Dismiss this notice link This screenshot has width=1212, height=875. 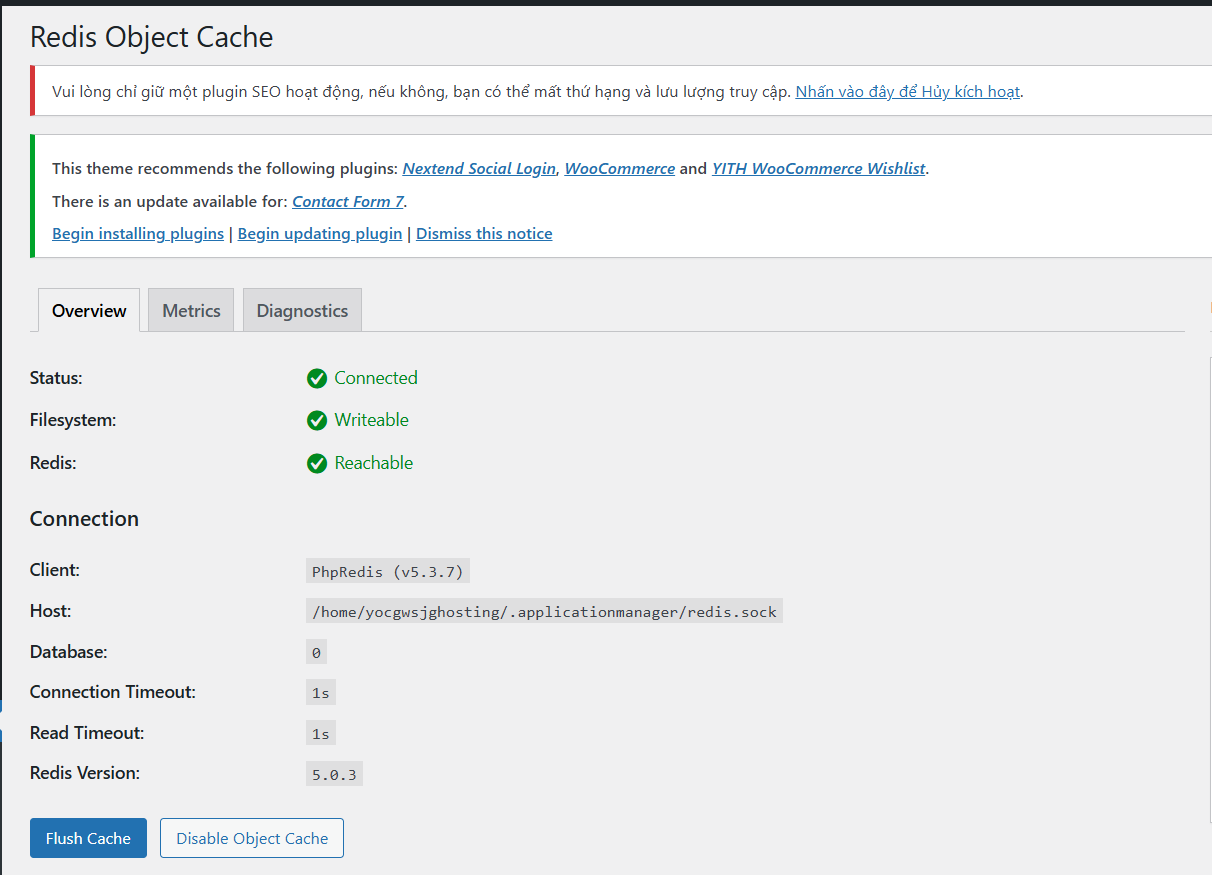point(484,233)
